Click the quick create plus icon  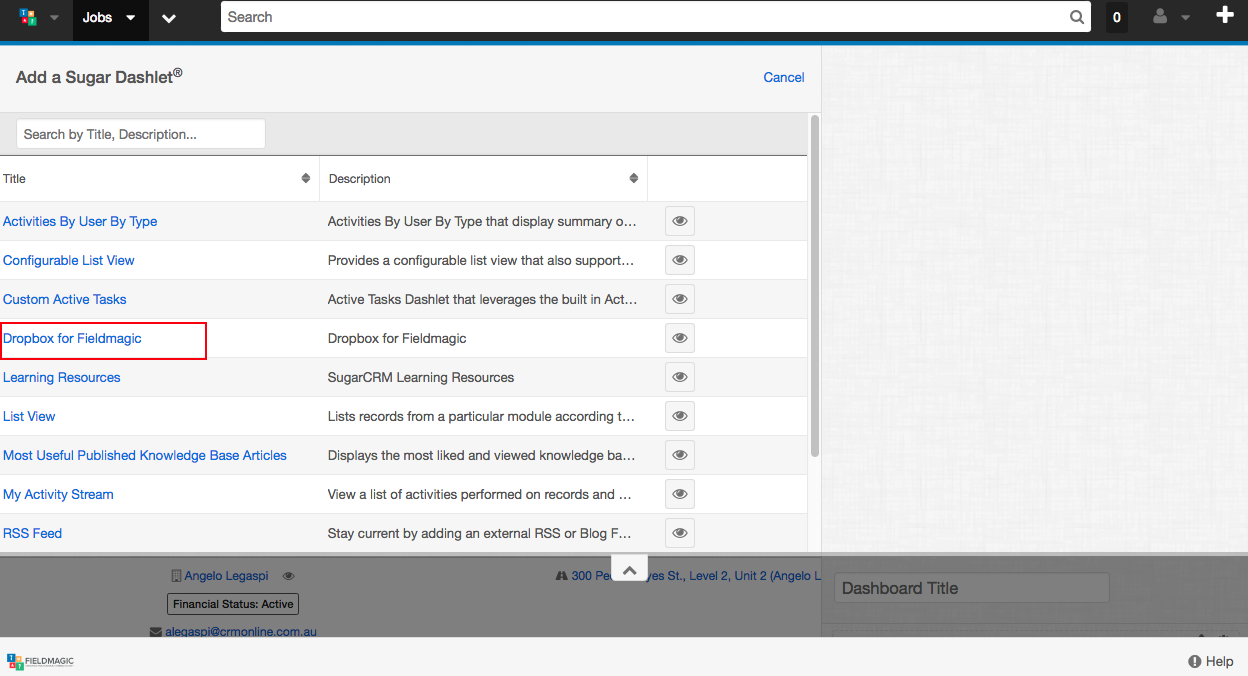click(1224, 15)
